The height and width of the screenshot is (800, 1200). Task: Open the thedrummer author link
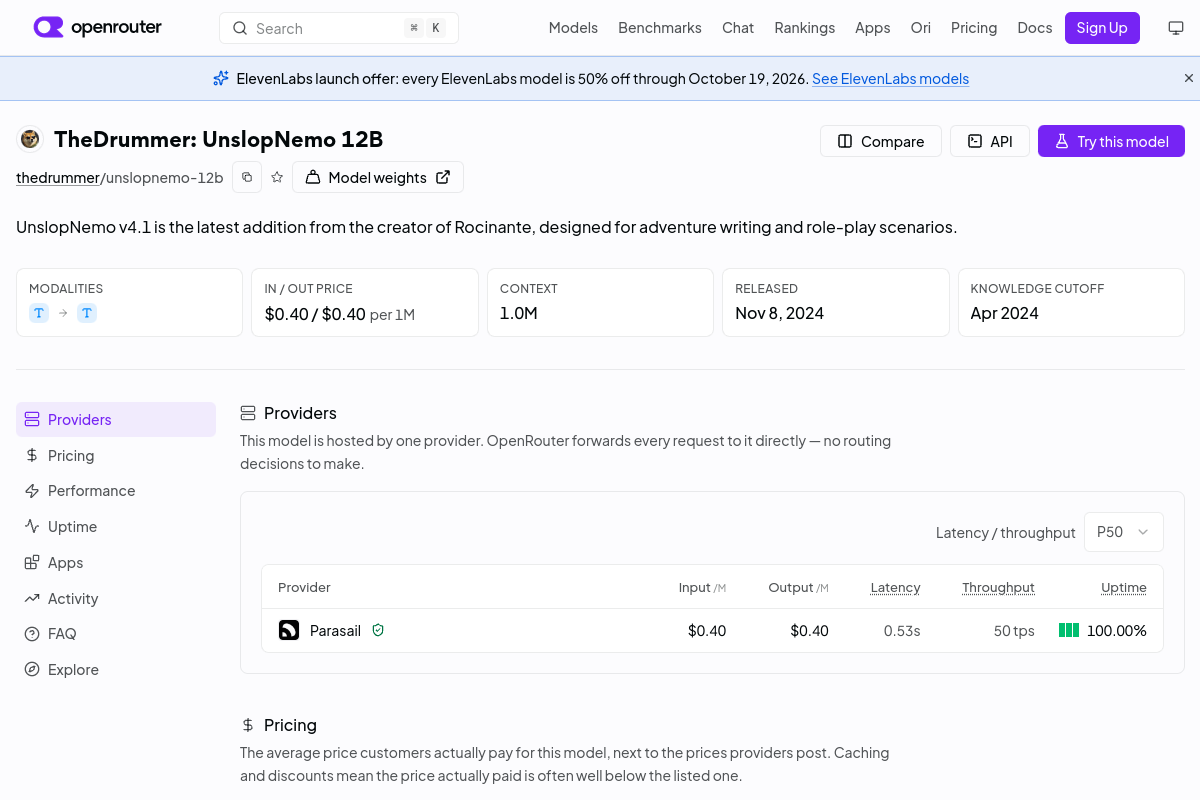tap(58, 178)
